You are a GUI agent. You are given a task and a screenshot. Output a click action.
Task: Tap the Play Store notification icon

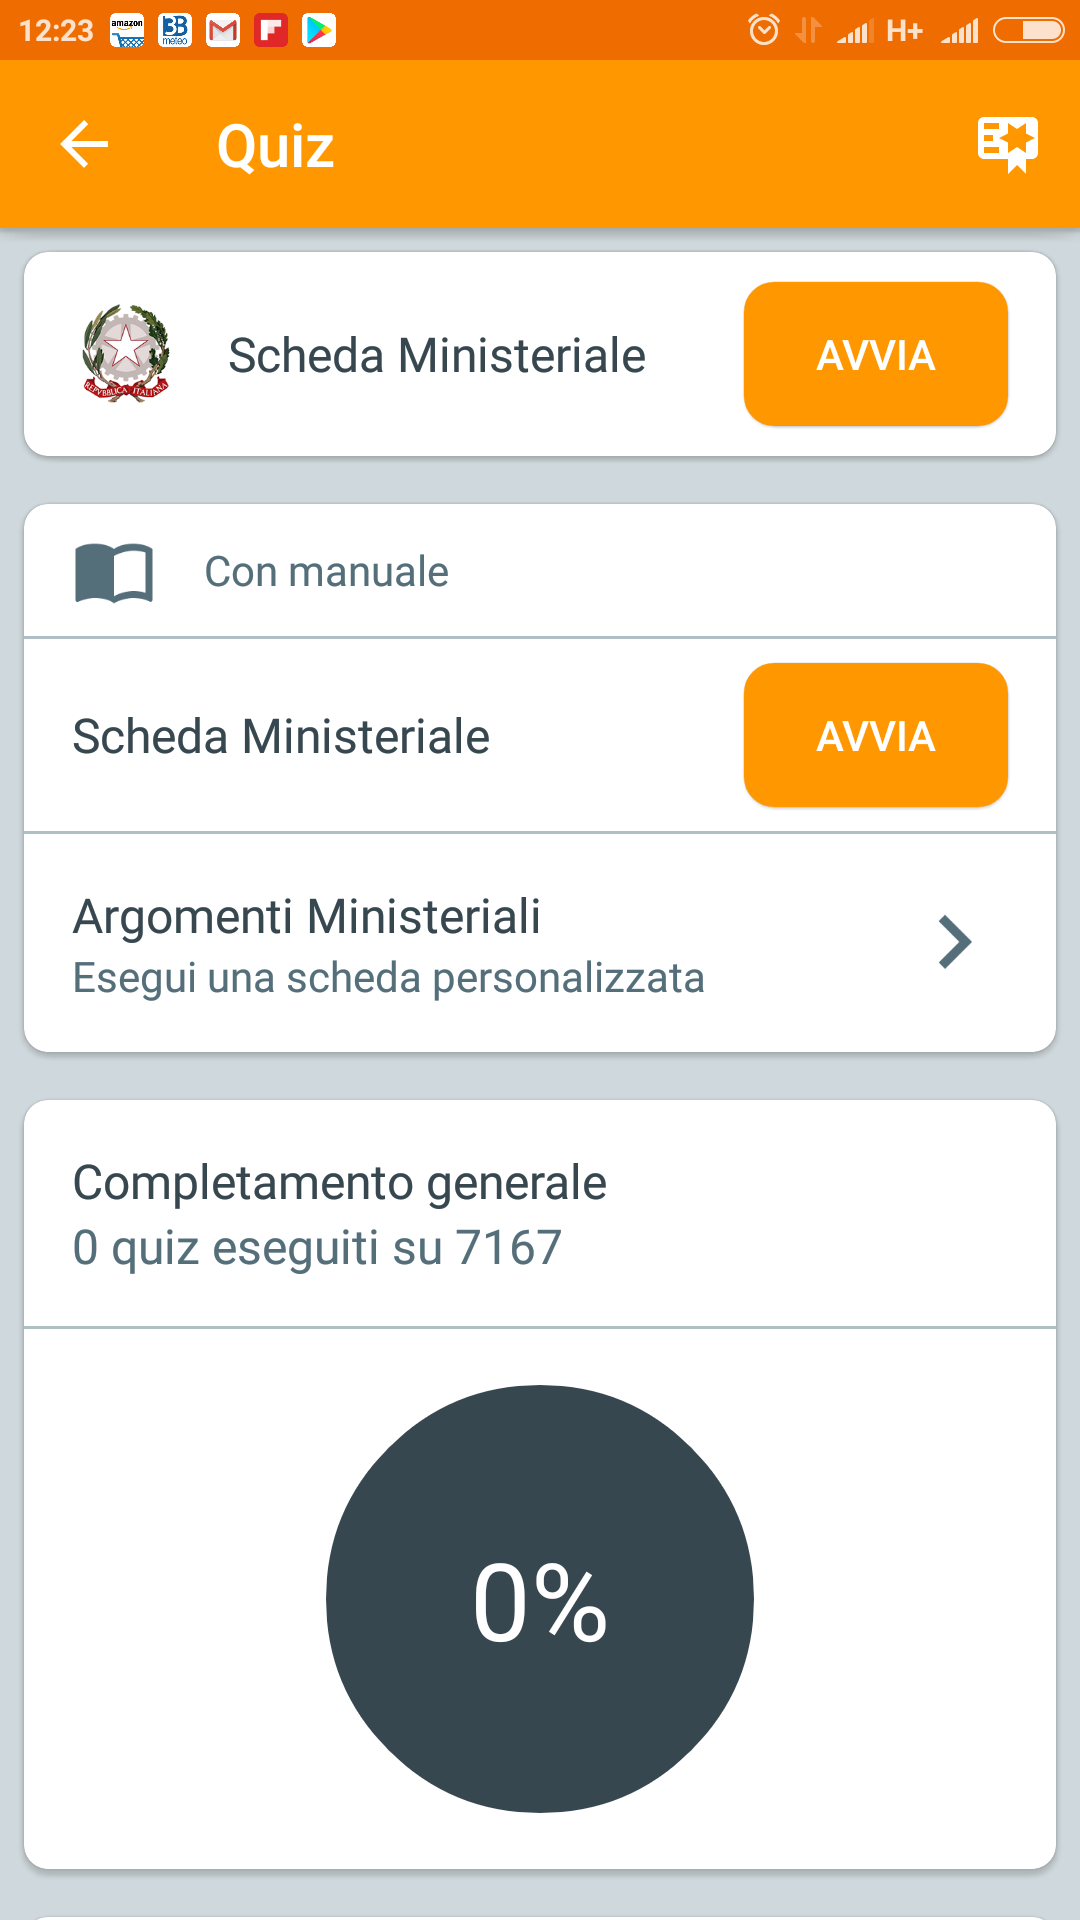click(319, 31)
